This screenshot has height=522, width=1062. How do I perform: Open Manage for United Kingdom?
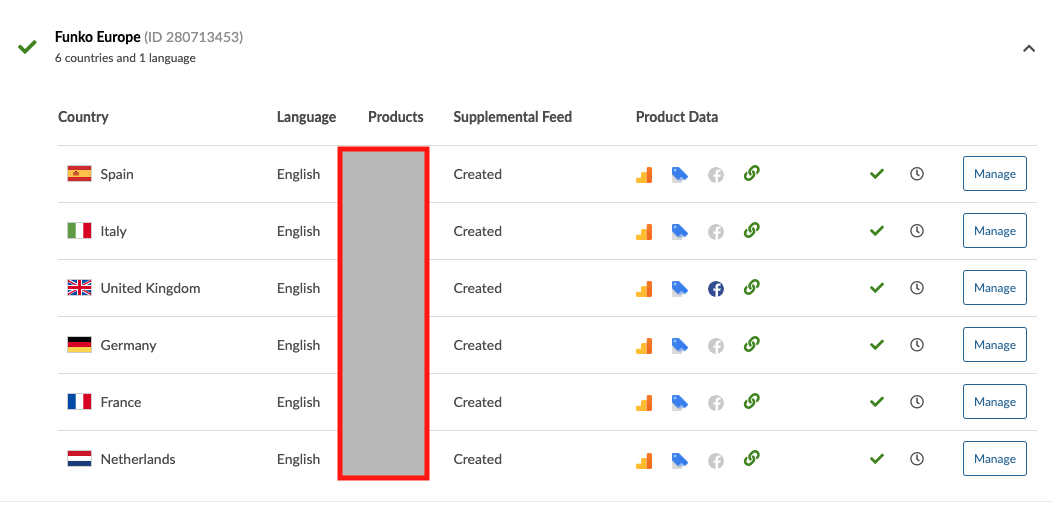tap(994, 288)
